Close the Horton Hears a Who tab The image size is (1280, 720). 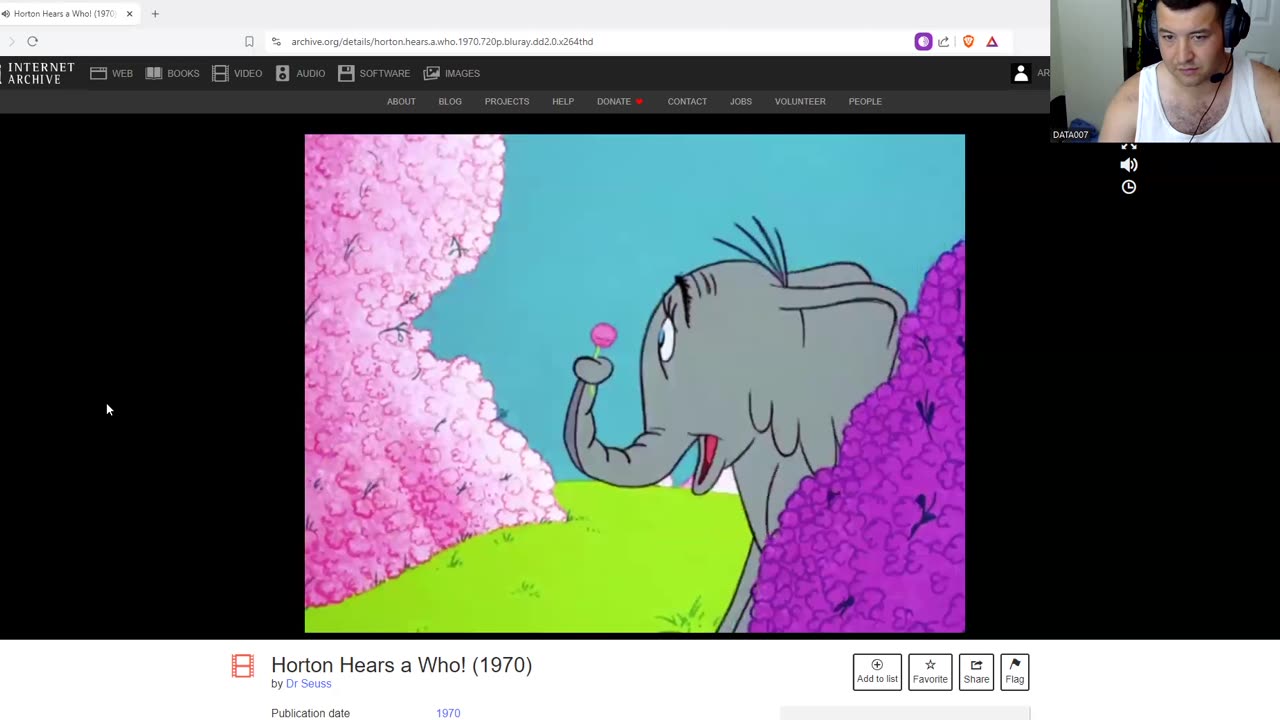[x=129, y=14]
